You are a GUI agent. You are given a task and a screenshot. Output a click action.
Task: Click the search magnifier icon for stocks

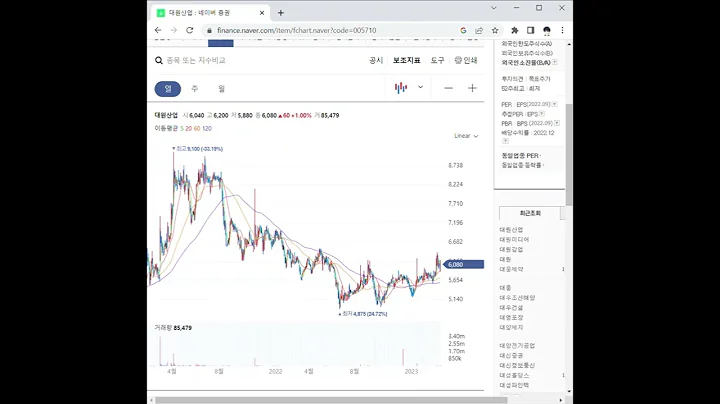coord(158,60)
